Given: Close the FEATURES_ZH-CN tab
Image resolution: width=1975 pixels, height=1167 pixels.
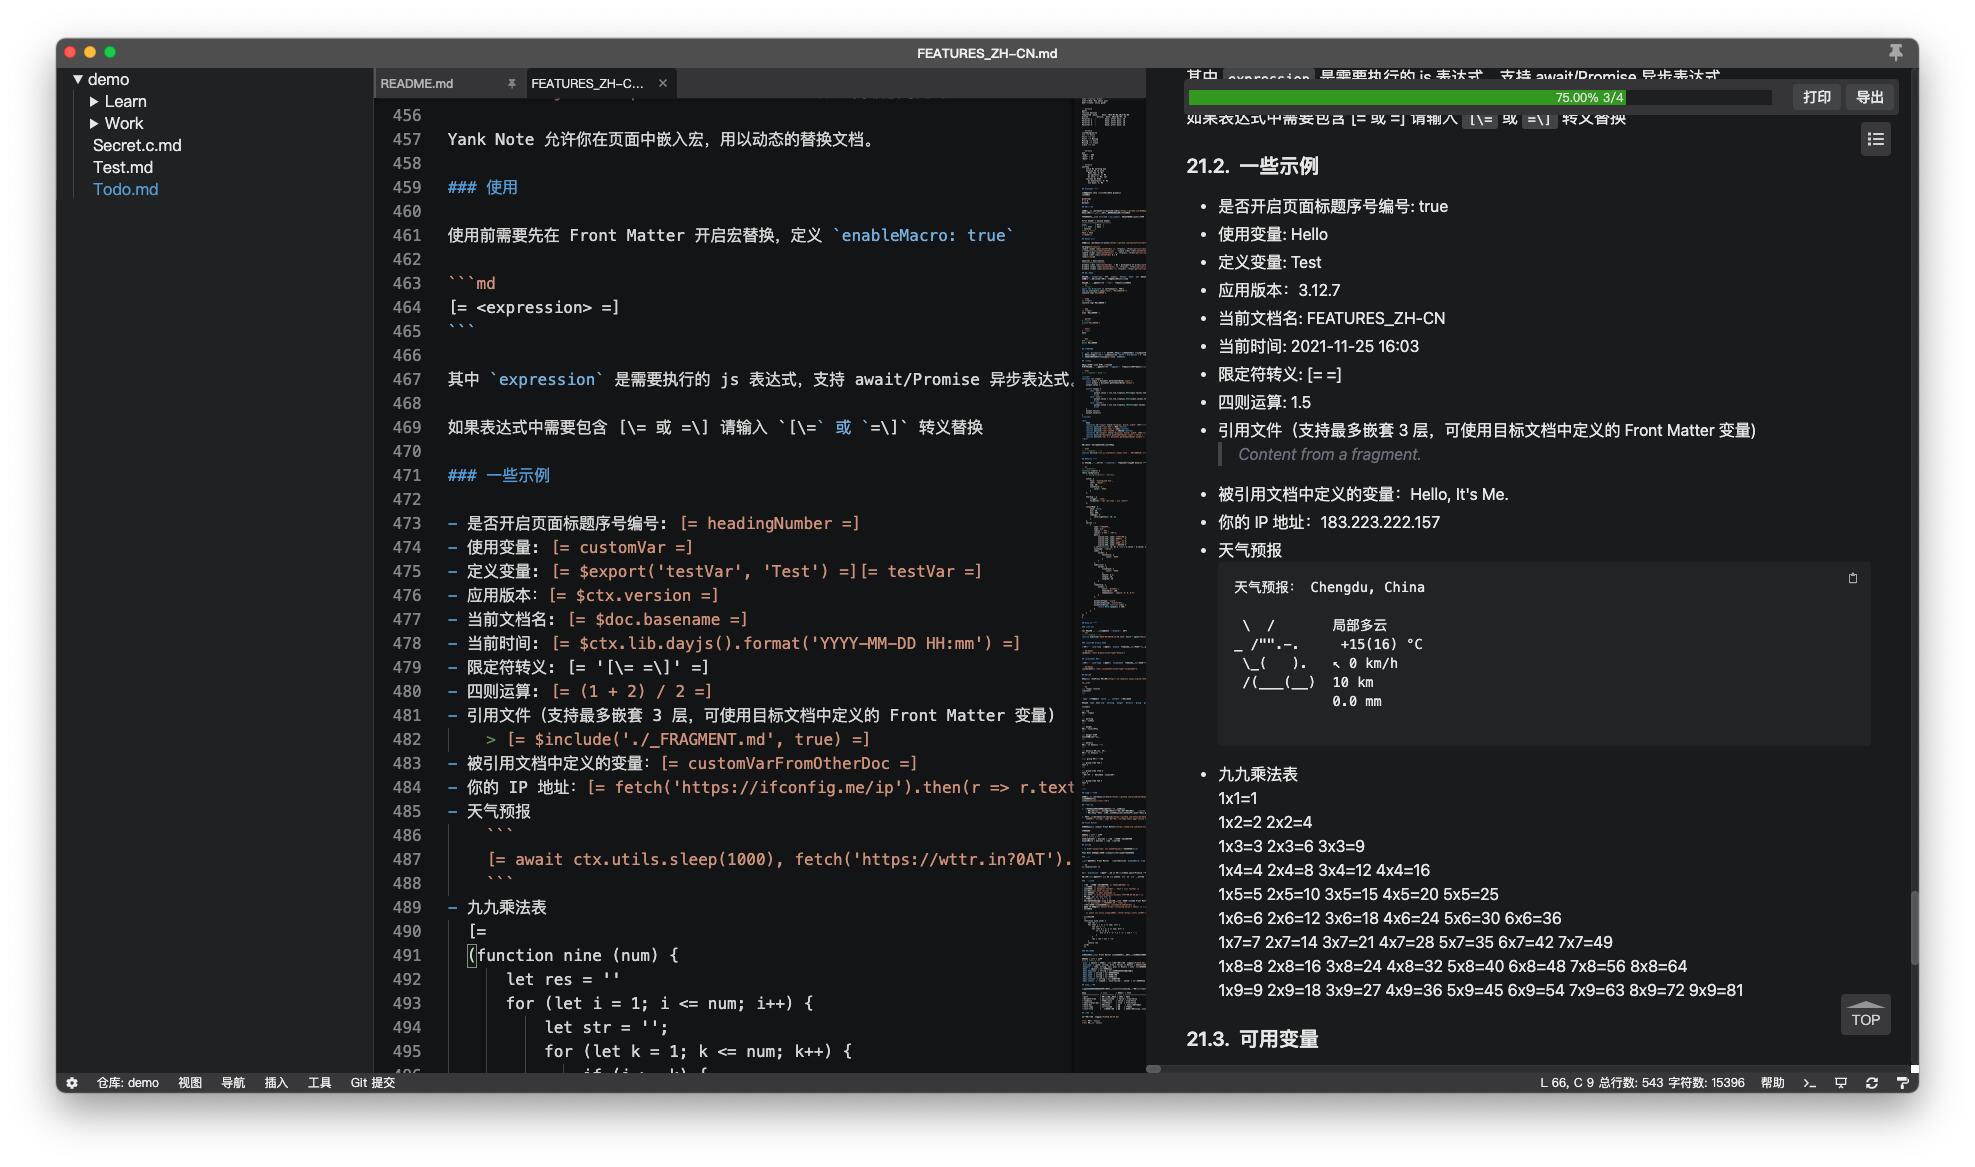Looking at the screenshot, I should (x=662, y=83).
